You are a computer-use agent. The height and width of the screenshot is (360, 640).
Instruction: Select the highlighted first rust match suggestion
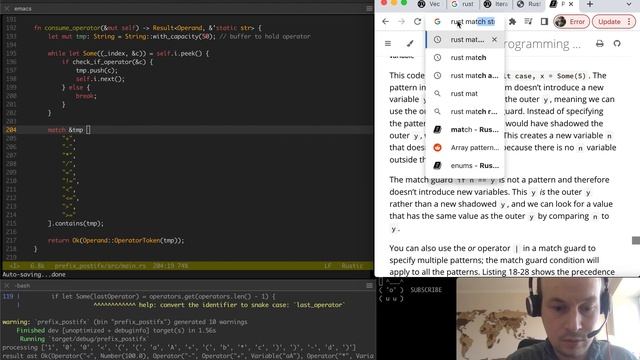pyautogui.click(x=464, y=40)
